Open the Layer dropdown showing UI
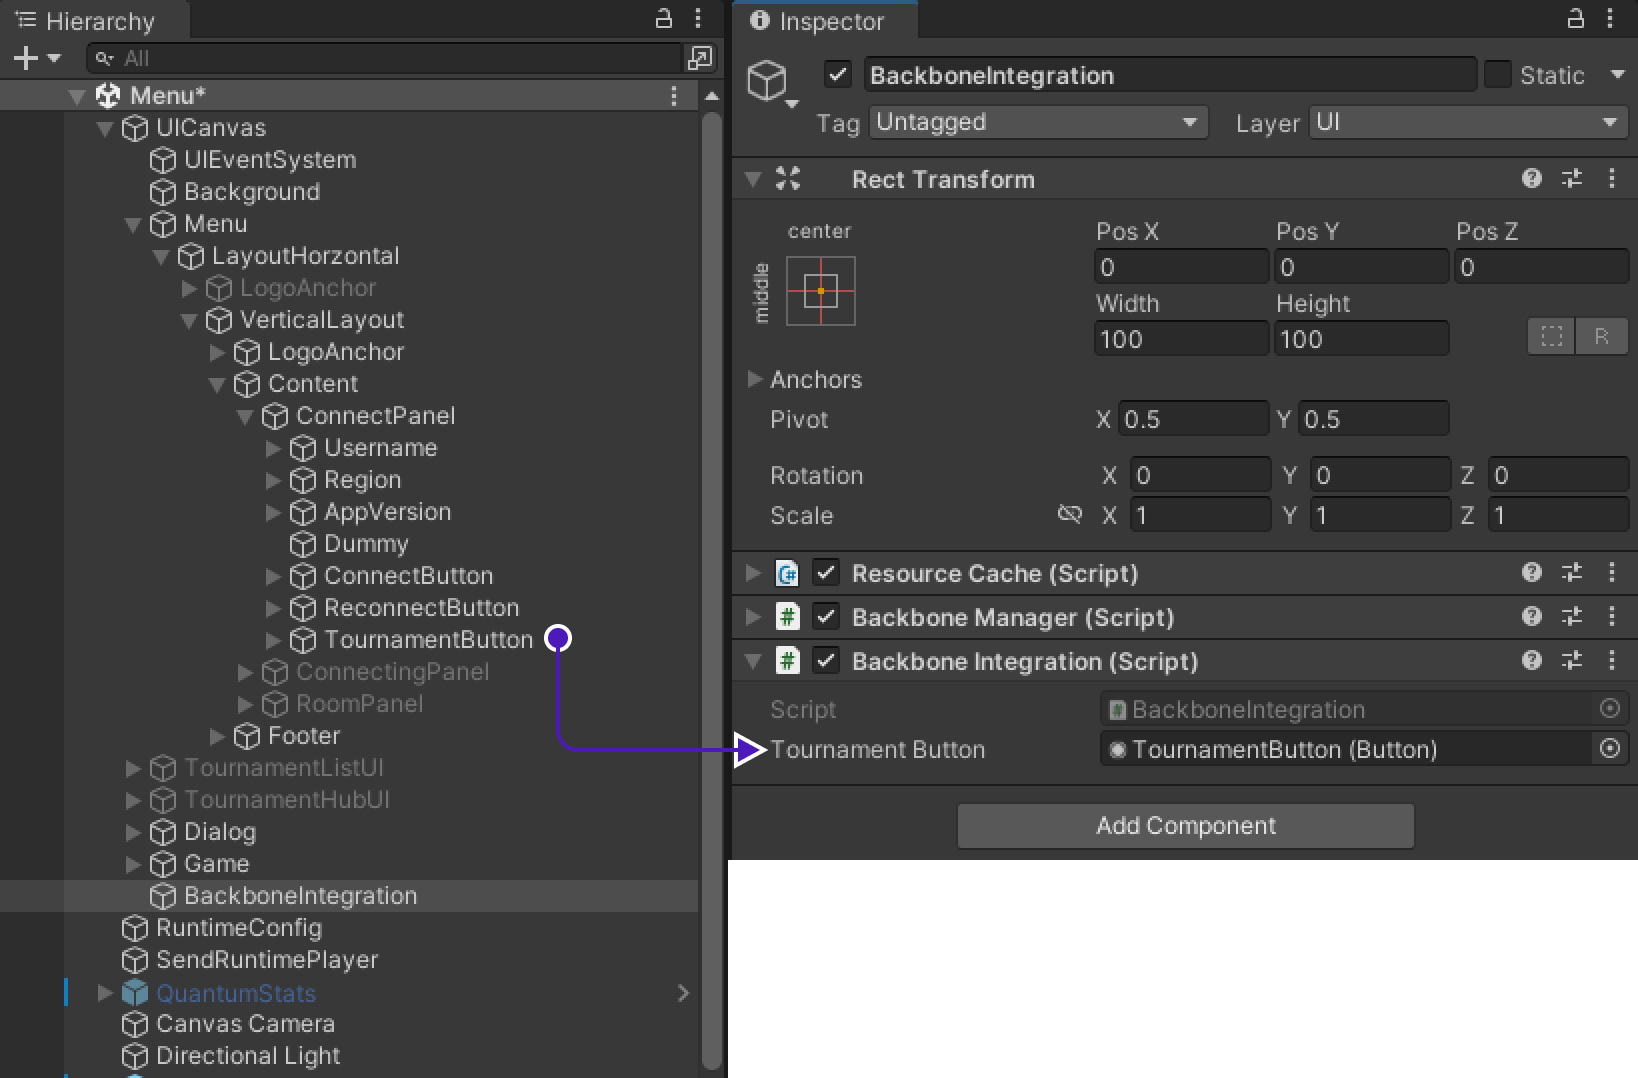Viewport: 1638px width, 1078px height. click(x=1466, y=122)
